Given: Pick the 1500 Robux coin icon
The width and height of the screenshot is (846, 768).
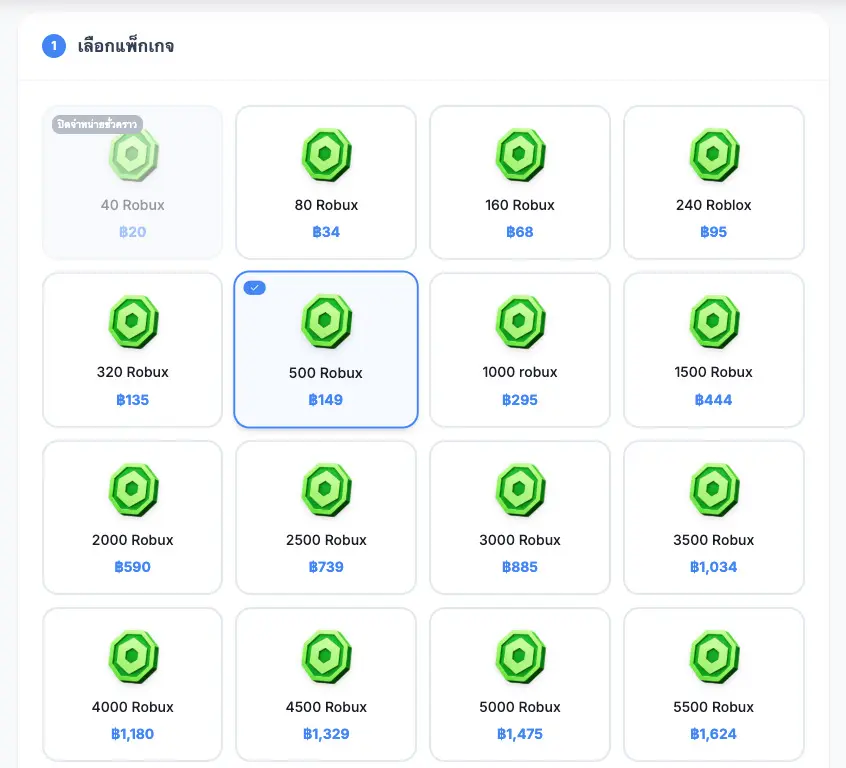Looking at the screenshot, I should (x=714, y=322).
